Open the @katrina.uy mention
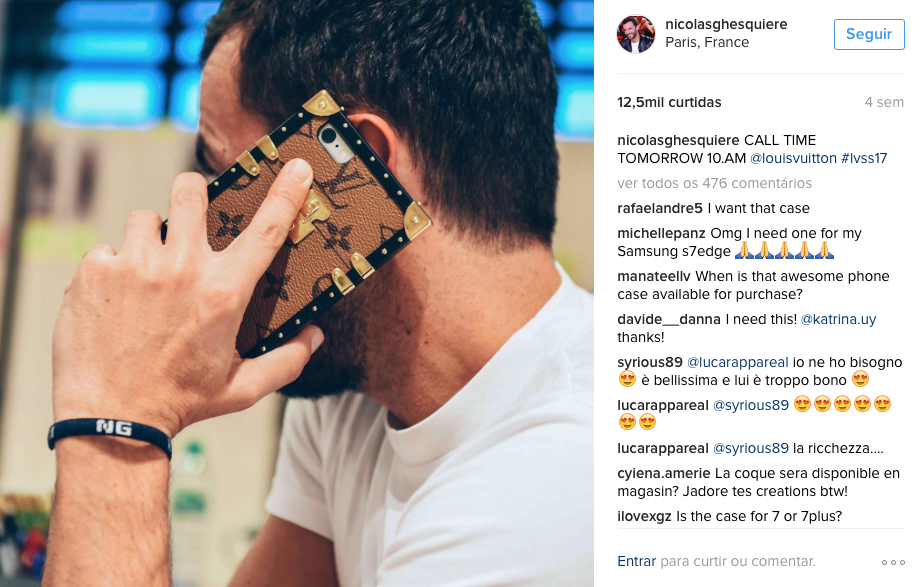 [838, 319]
